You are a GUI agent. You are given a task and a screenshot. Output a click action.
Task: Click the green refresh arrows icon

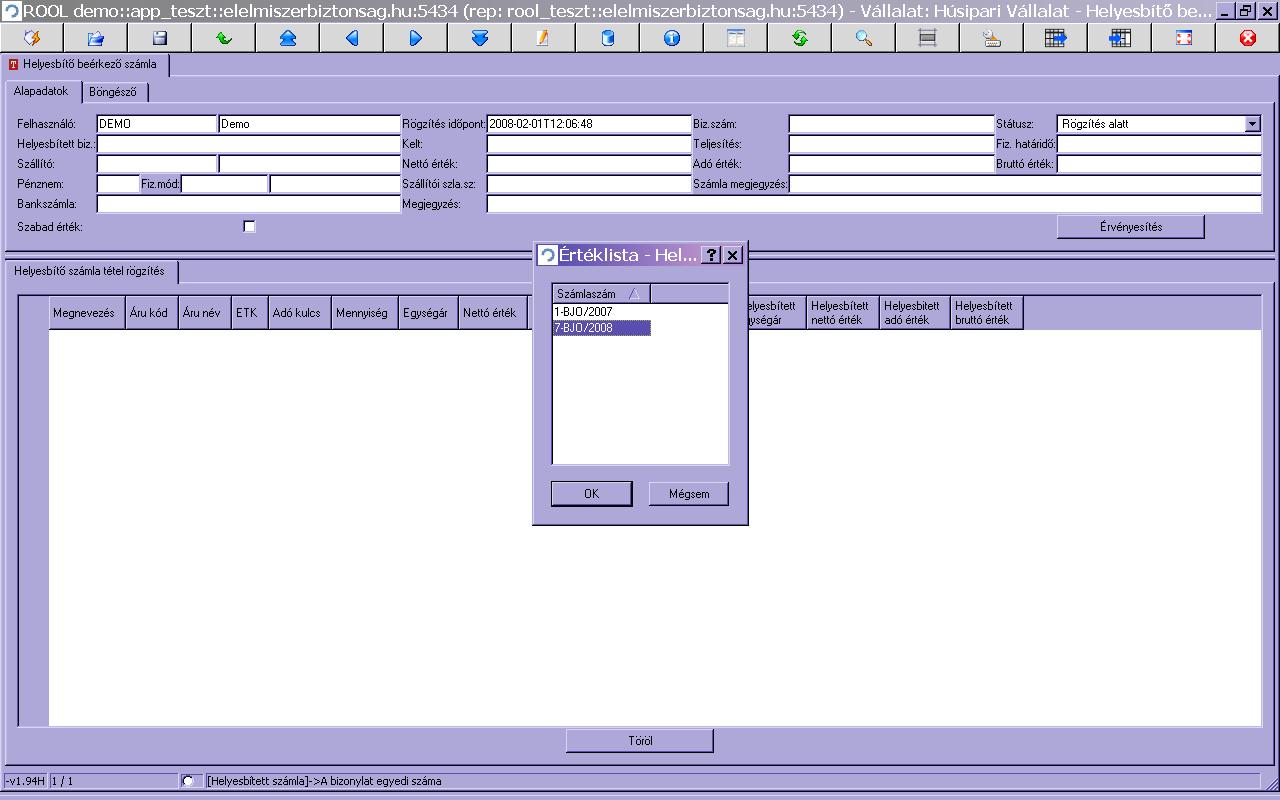800,38
